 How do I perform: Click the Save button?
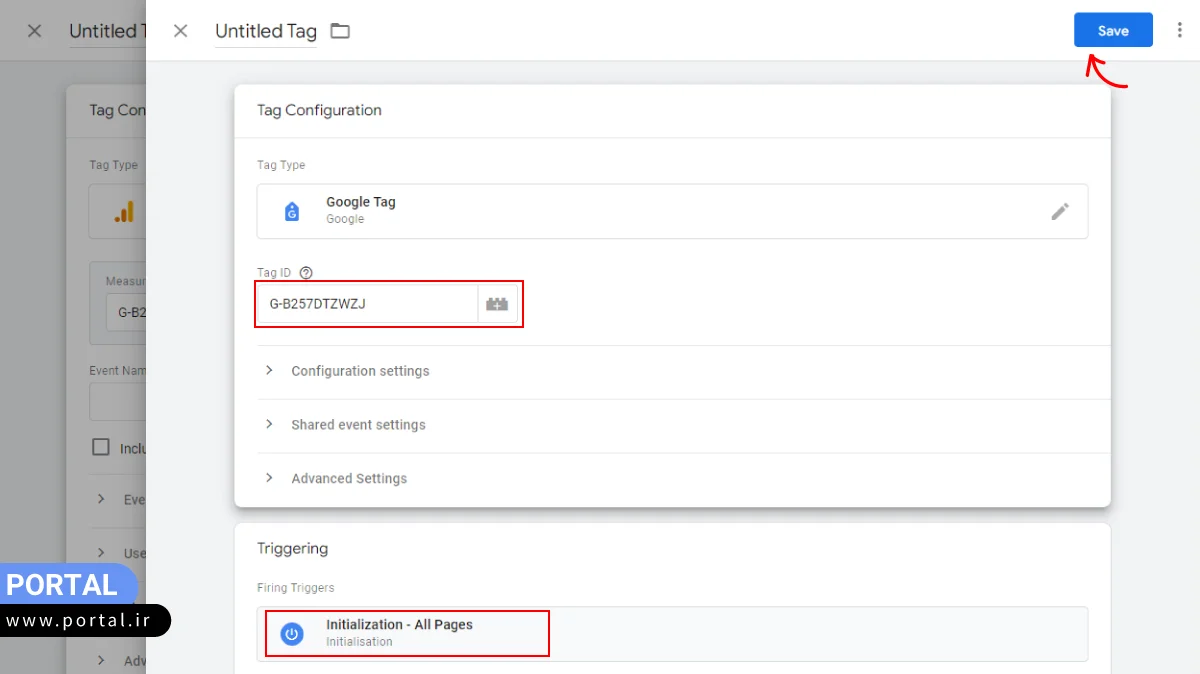1113,30
